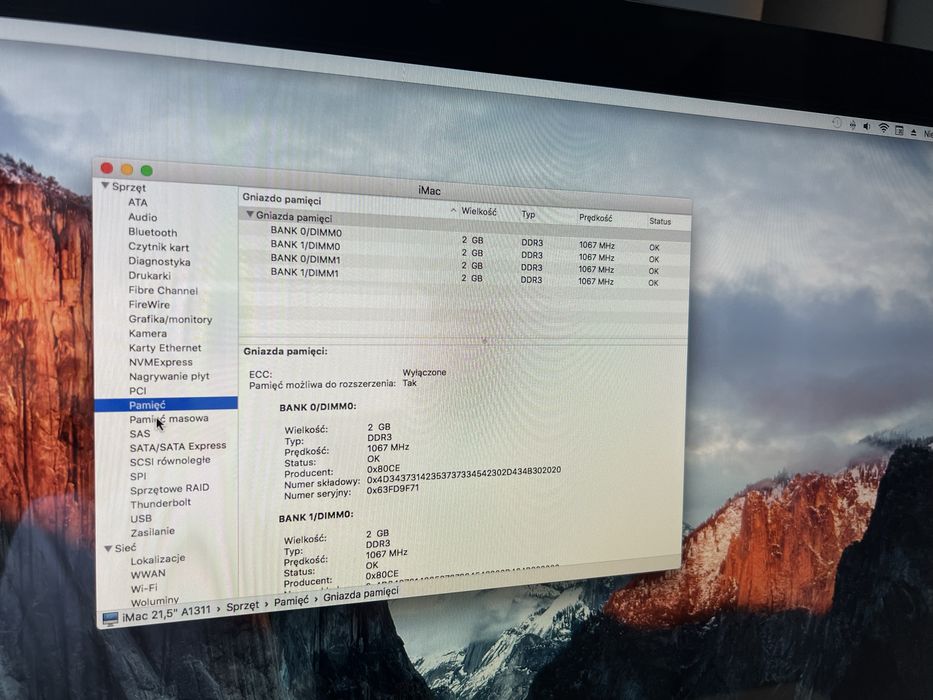Screen dimensions: 933x700
Task: Select Wi-Fi under Sieć in sidebar
Action: point(144,588)
